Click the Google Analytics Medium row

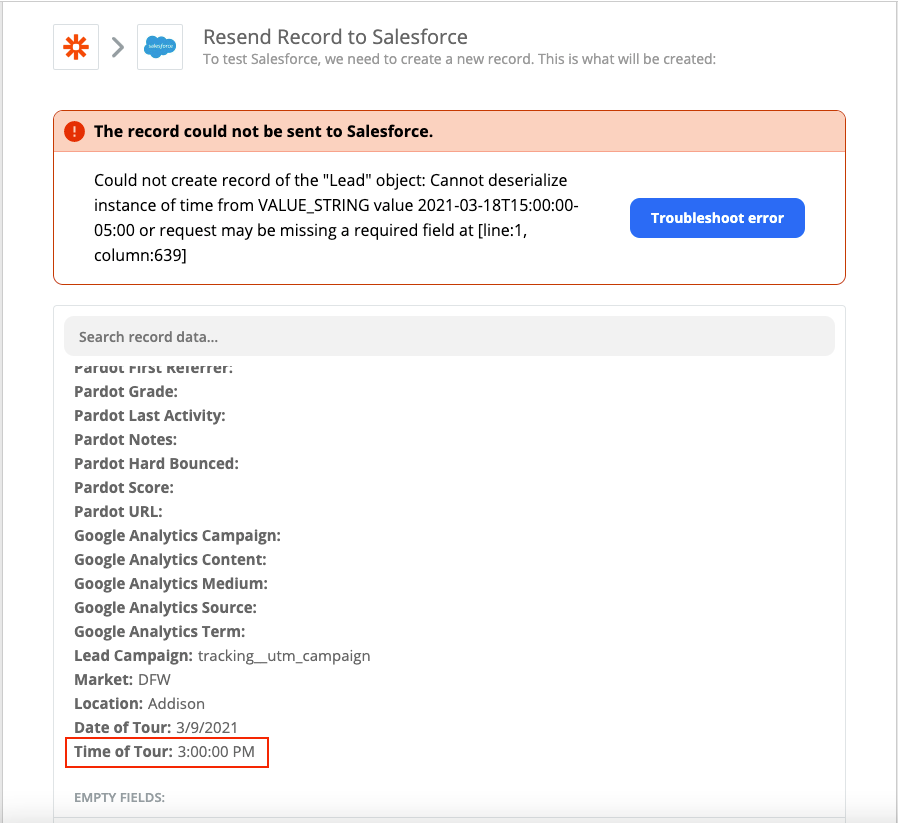point(171,584)
